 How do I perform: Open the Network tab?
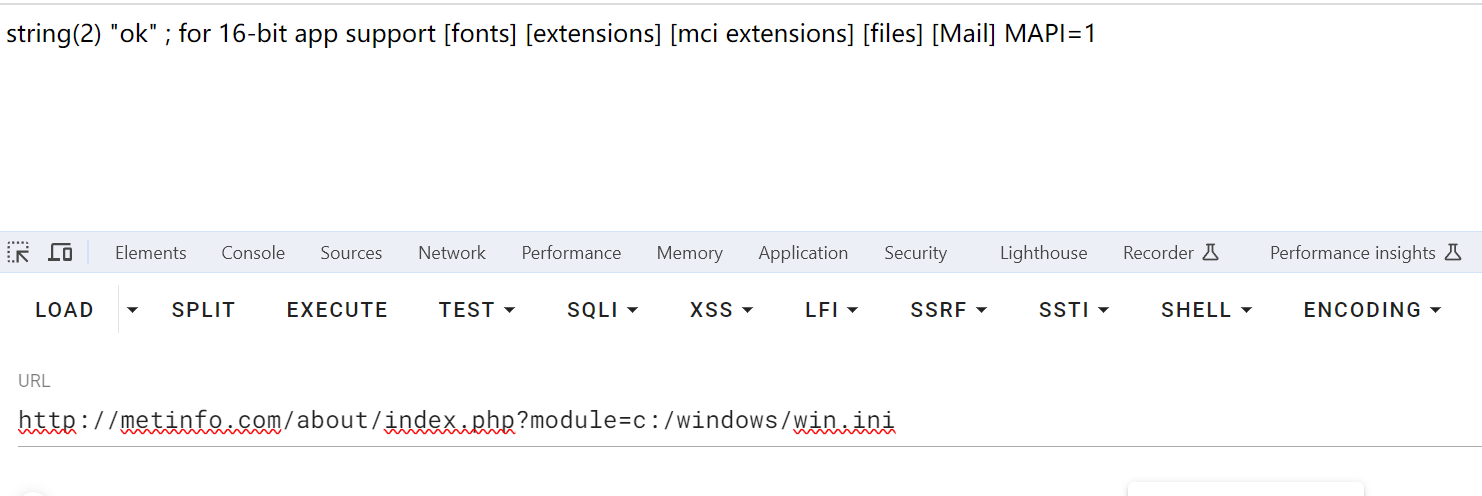(x=452, y=253)
